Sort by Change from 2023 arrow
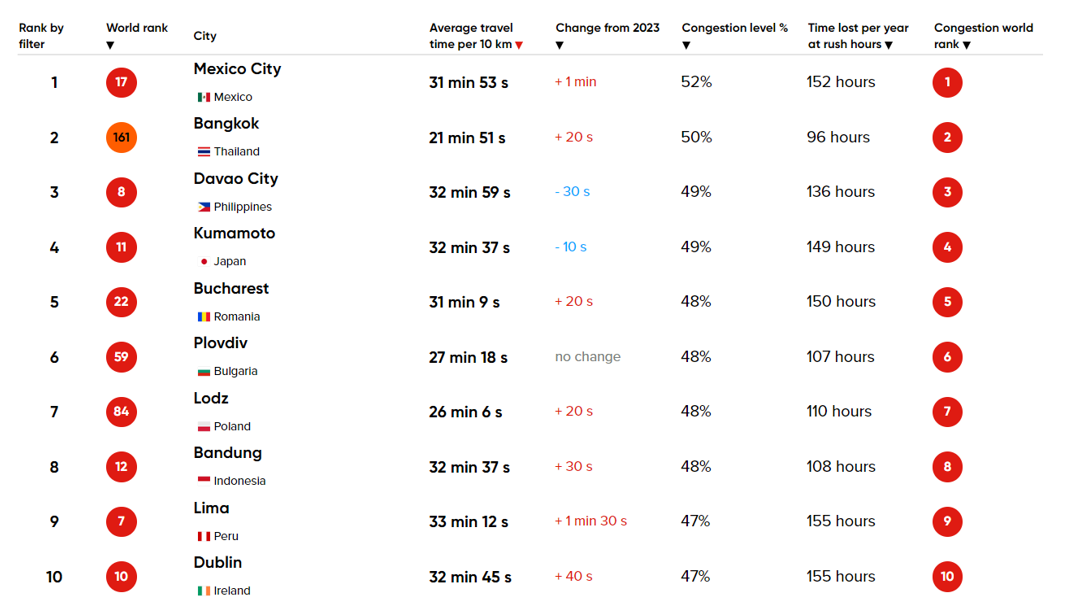Viewport: 1070px width, 614px height. [x=559, y=45]
